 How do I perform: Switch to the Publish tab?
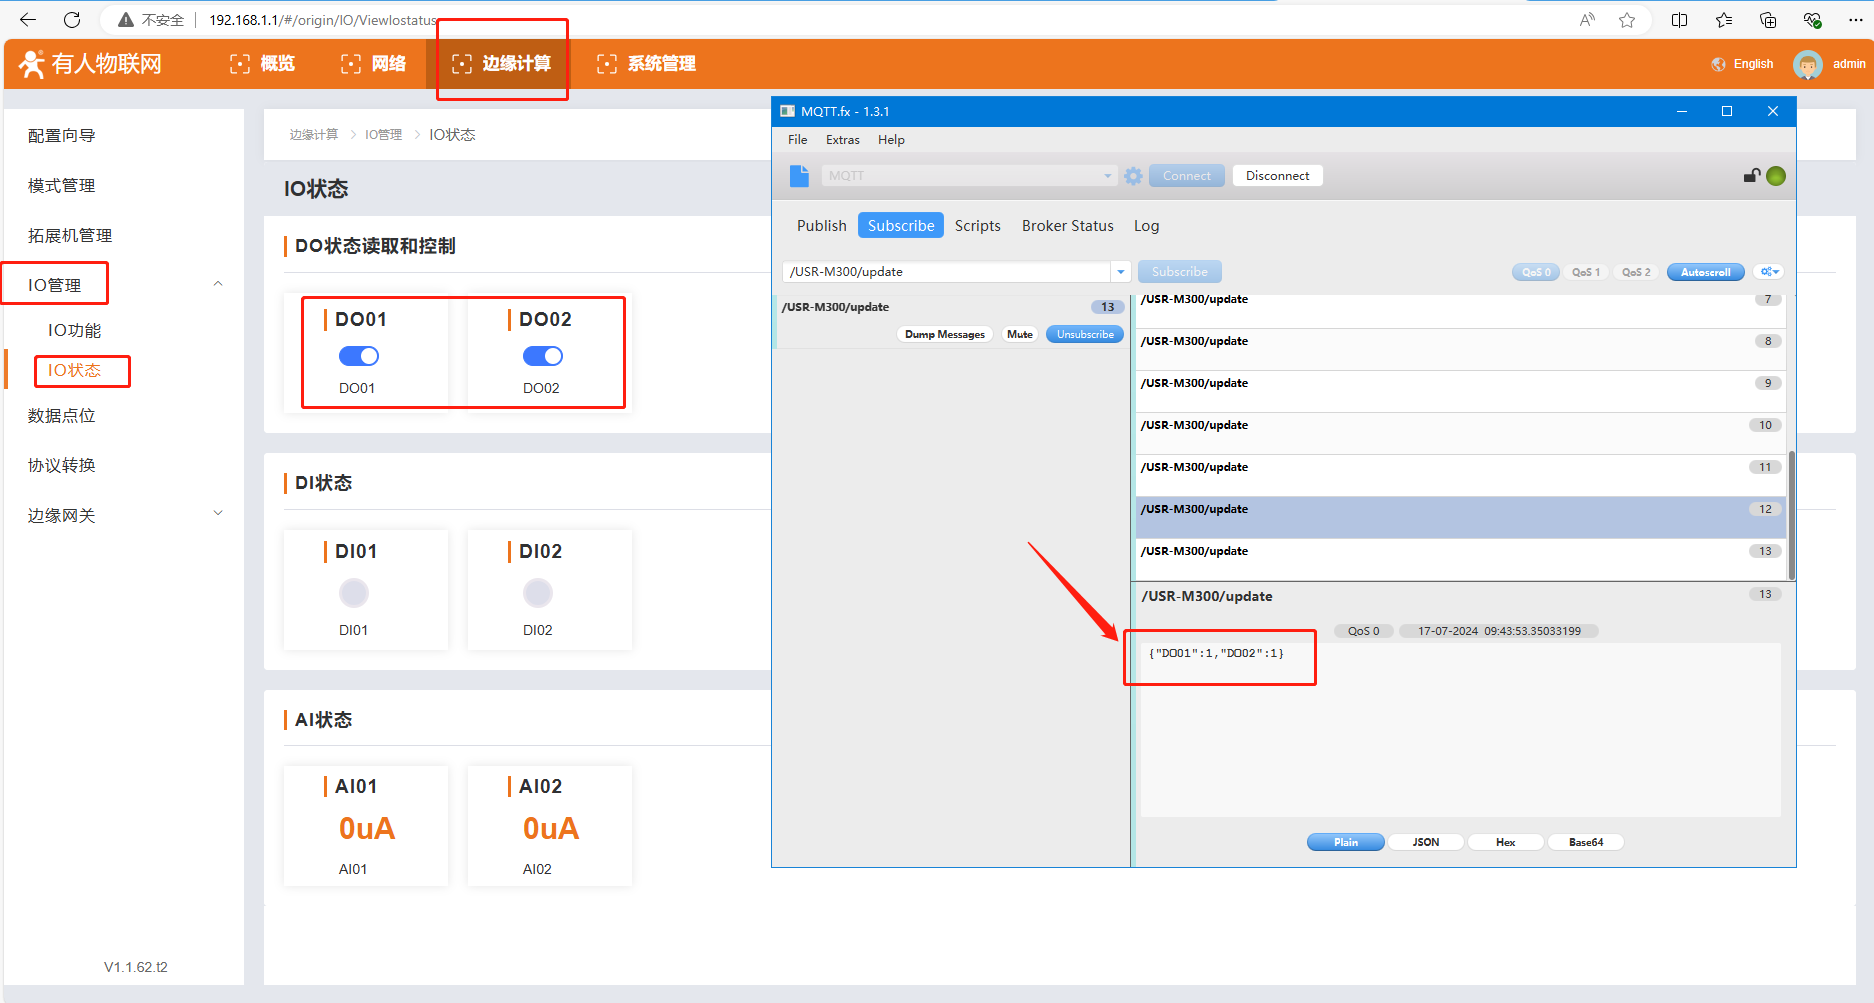[821, 226]
